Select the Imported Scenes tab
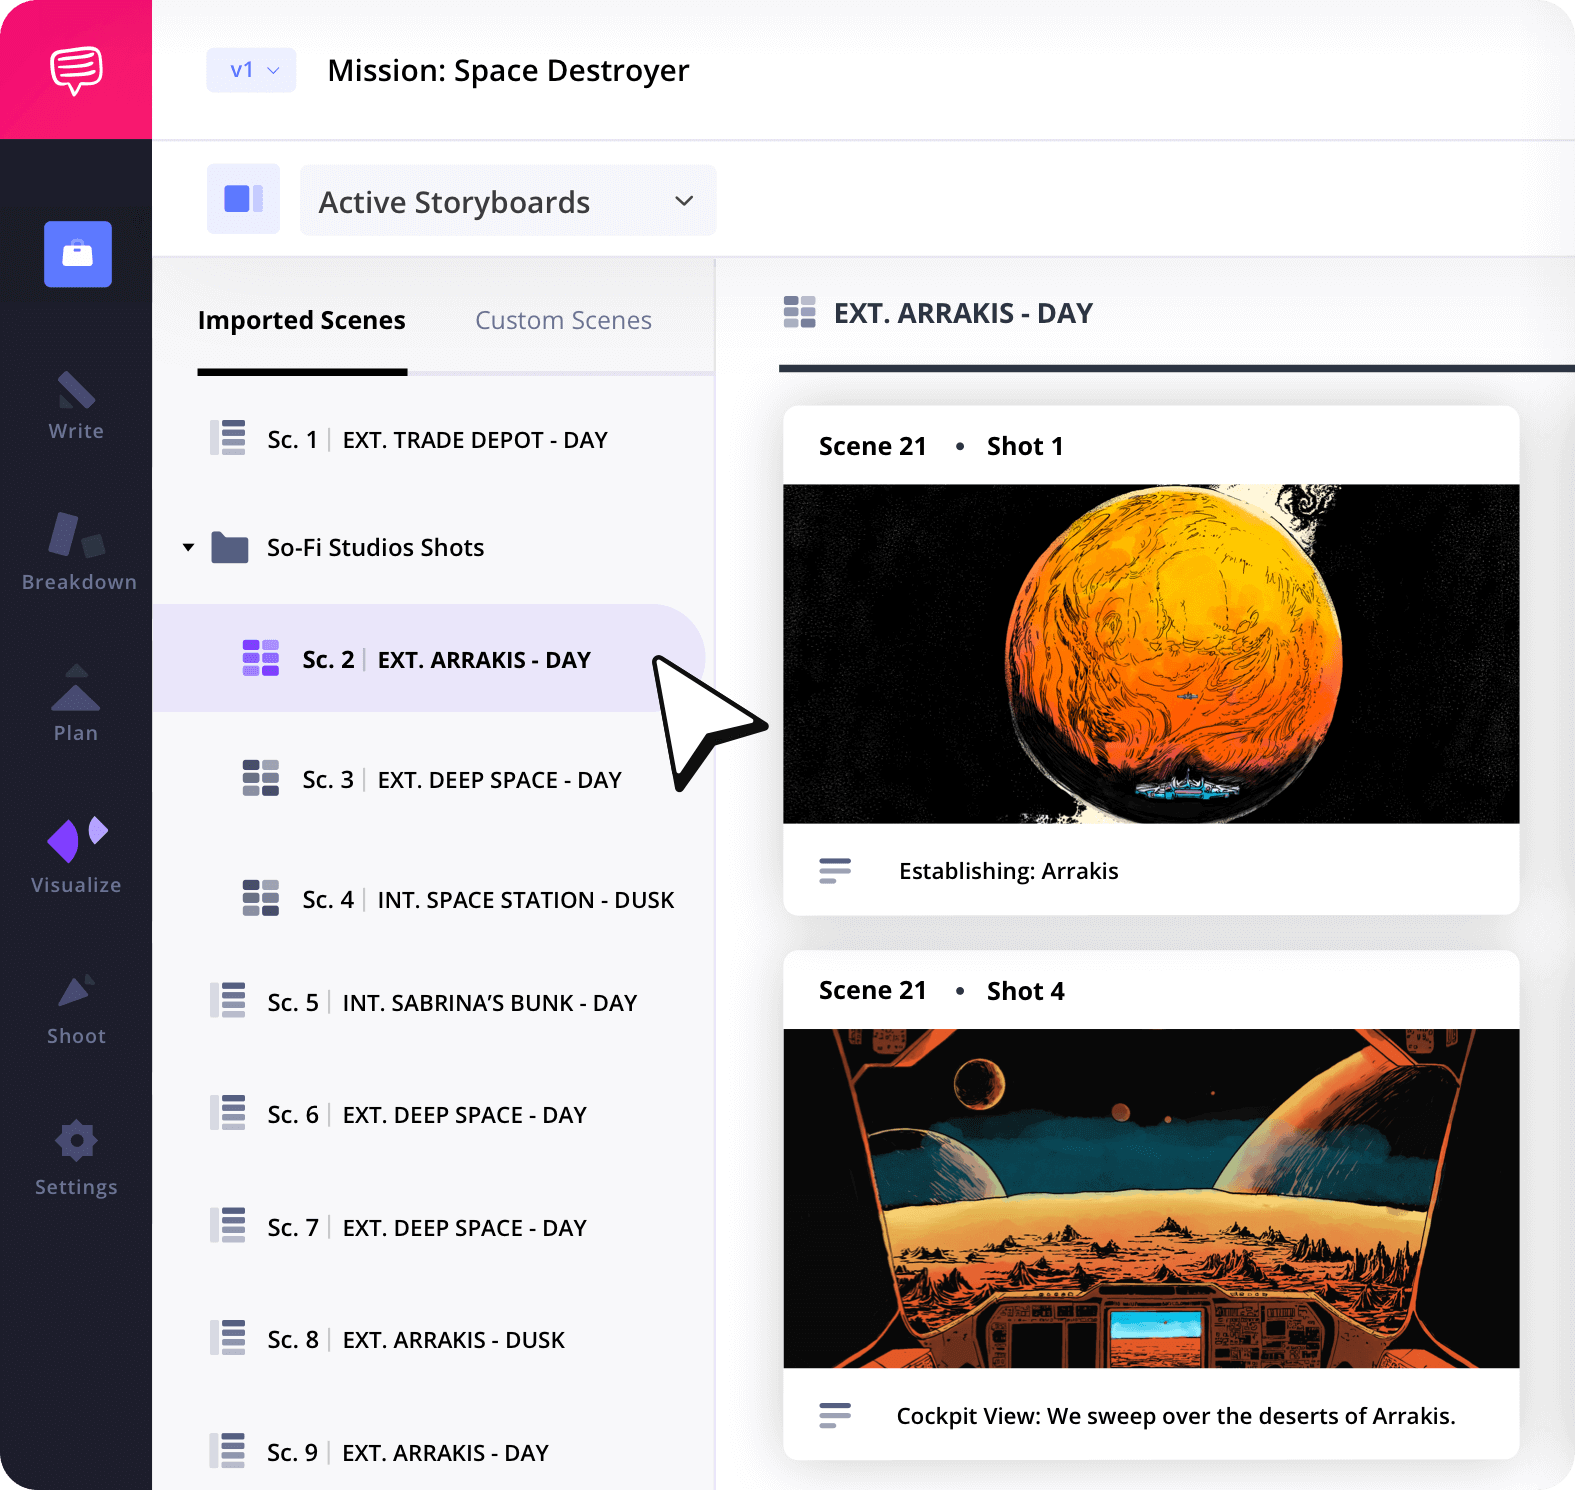 coord(301,320)
